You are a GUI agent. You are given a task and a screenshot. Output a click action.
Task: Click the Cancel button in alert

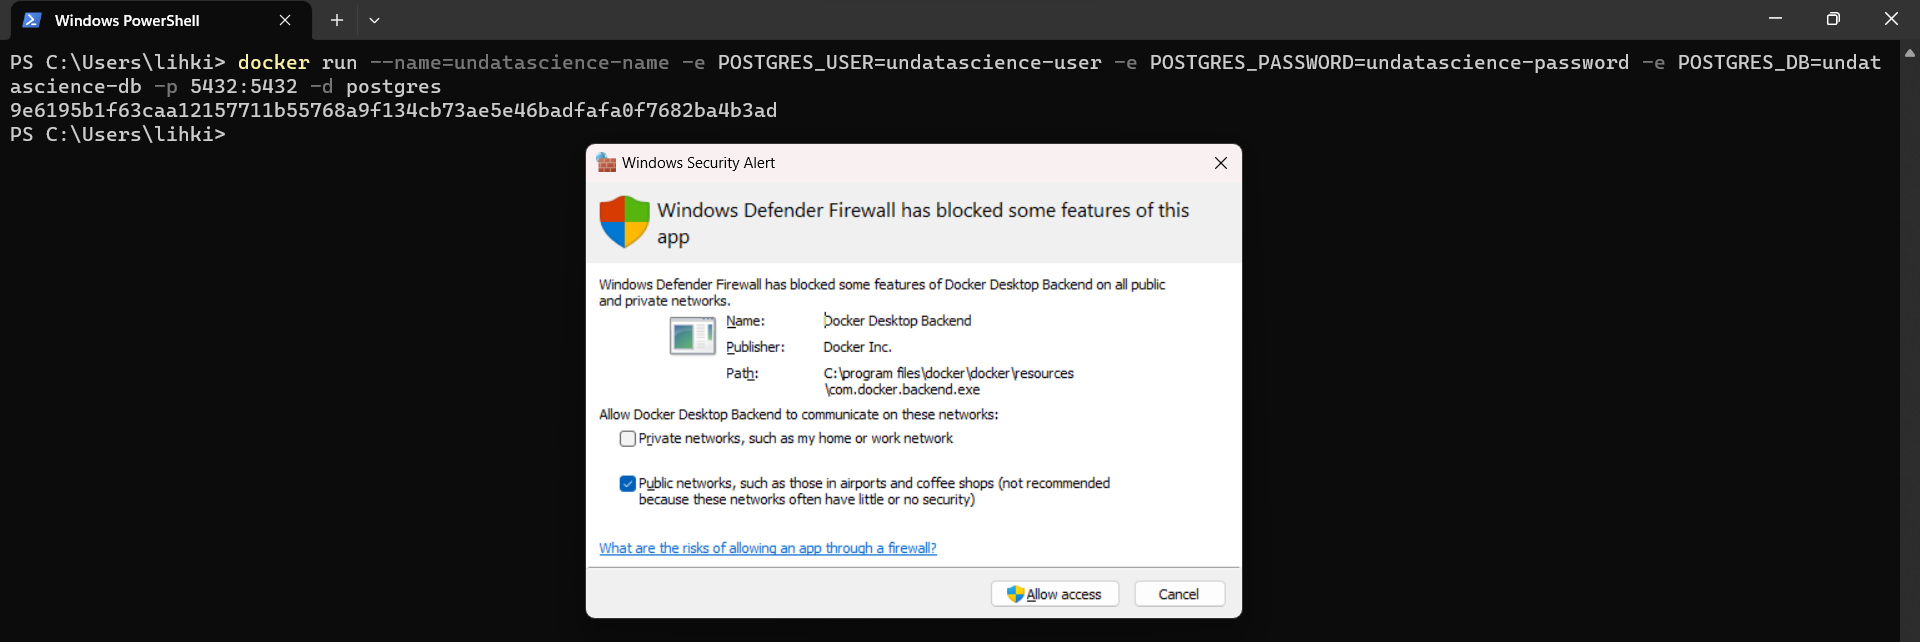coord(1179,594)
